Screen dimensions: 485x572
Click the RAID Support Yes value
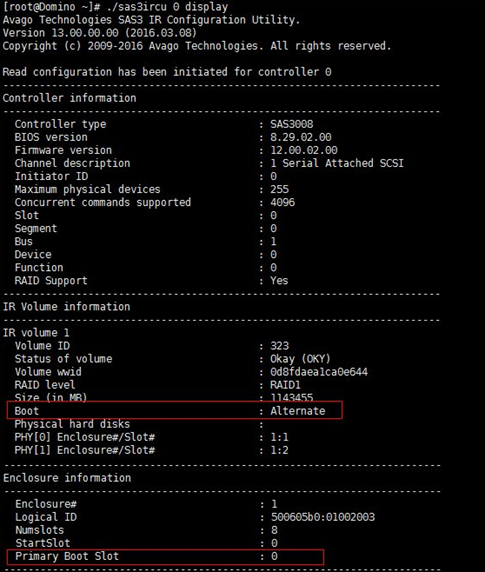click(x=279, y=281)
